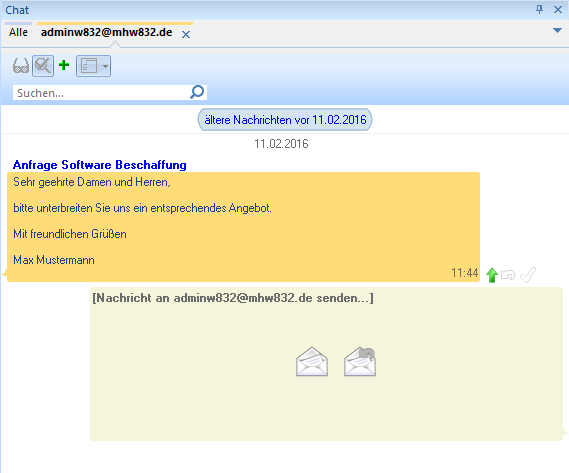Screen dimensions: 569x473
Task: Close the adminw832@mhw832.de tab
Action: pos(186,34)
